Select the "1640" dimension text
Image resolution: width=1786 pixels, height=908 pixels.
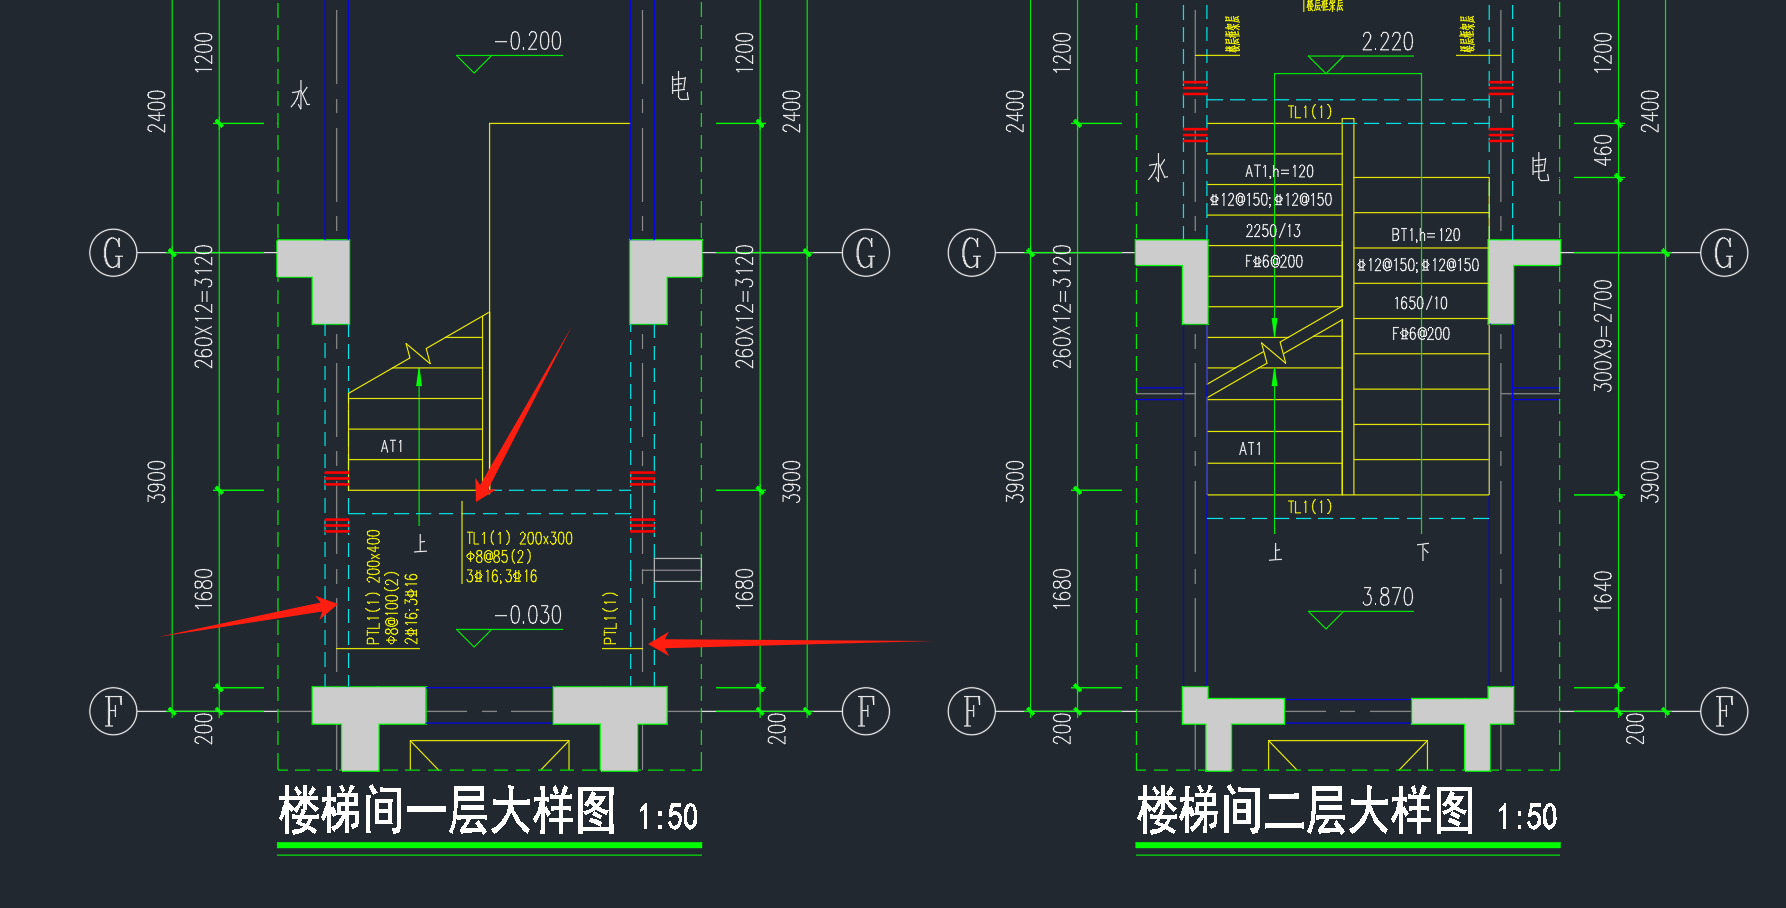coord(1603,591)
